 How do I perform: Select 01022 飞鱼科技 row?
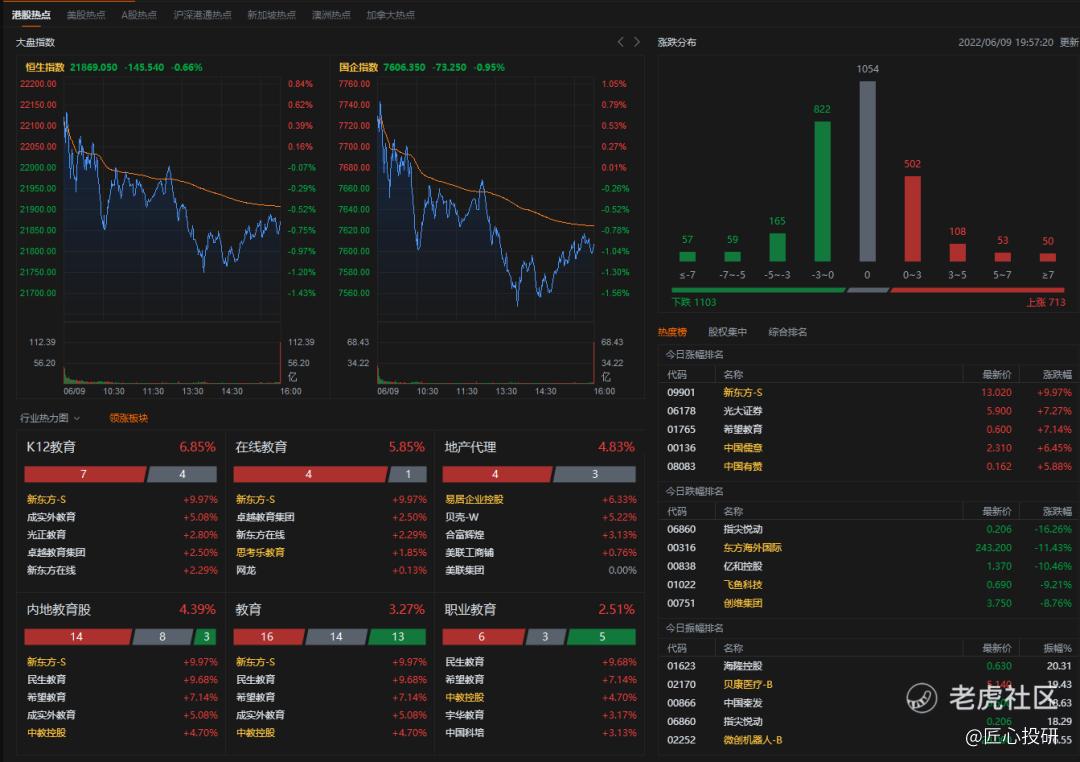868,585
